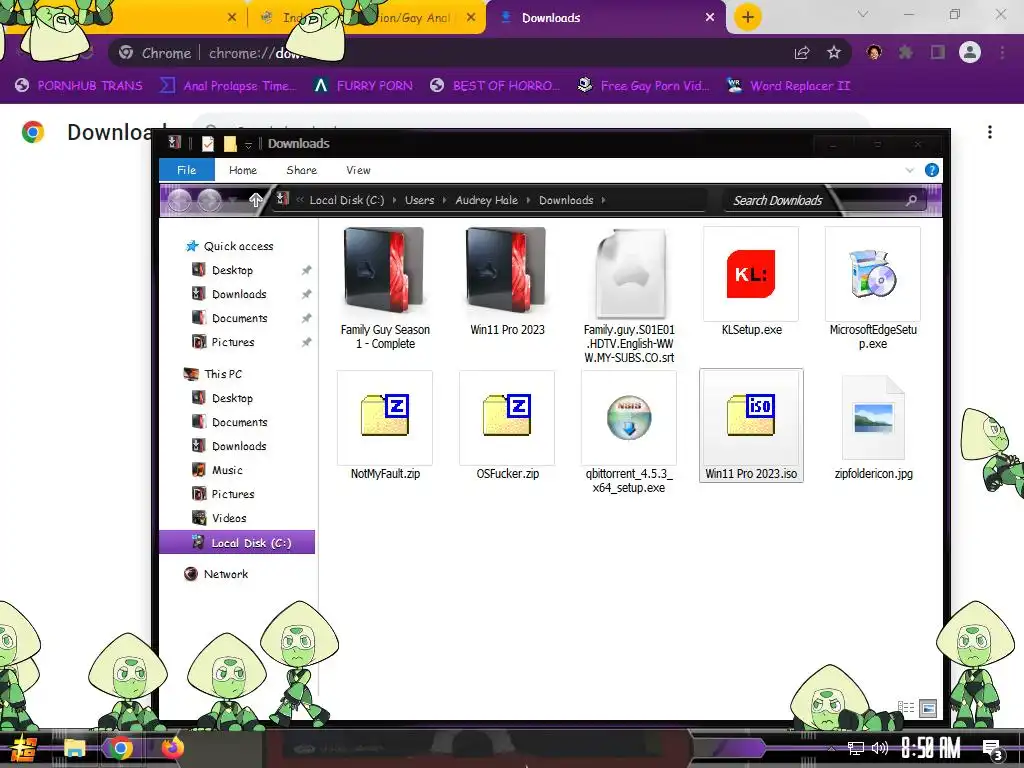Click Local Disk (C:) in address breadcrumb

click(x=347, y=200)
